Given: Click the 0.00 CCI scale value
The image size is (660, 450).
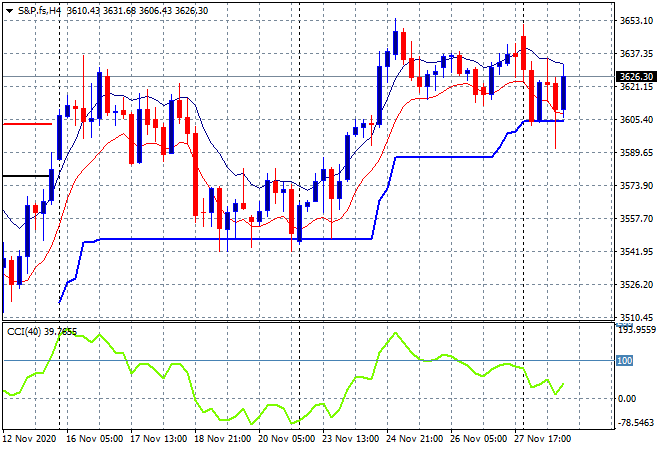Looking at the screenshot, I should coord(627,399).
